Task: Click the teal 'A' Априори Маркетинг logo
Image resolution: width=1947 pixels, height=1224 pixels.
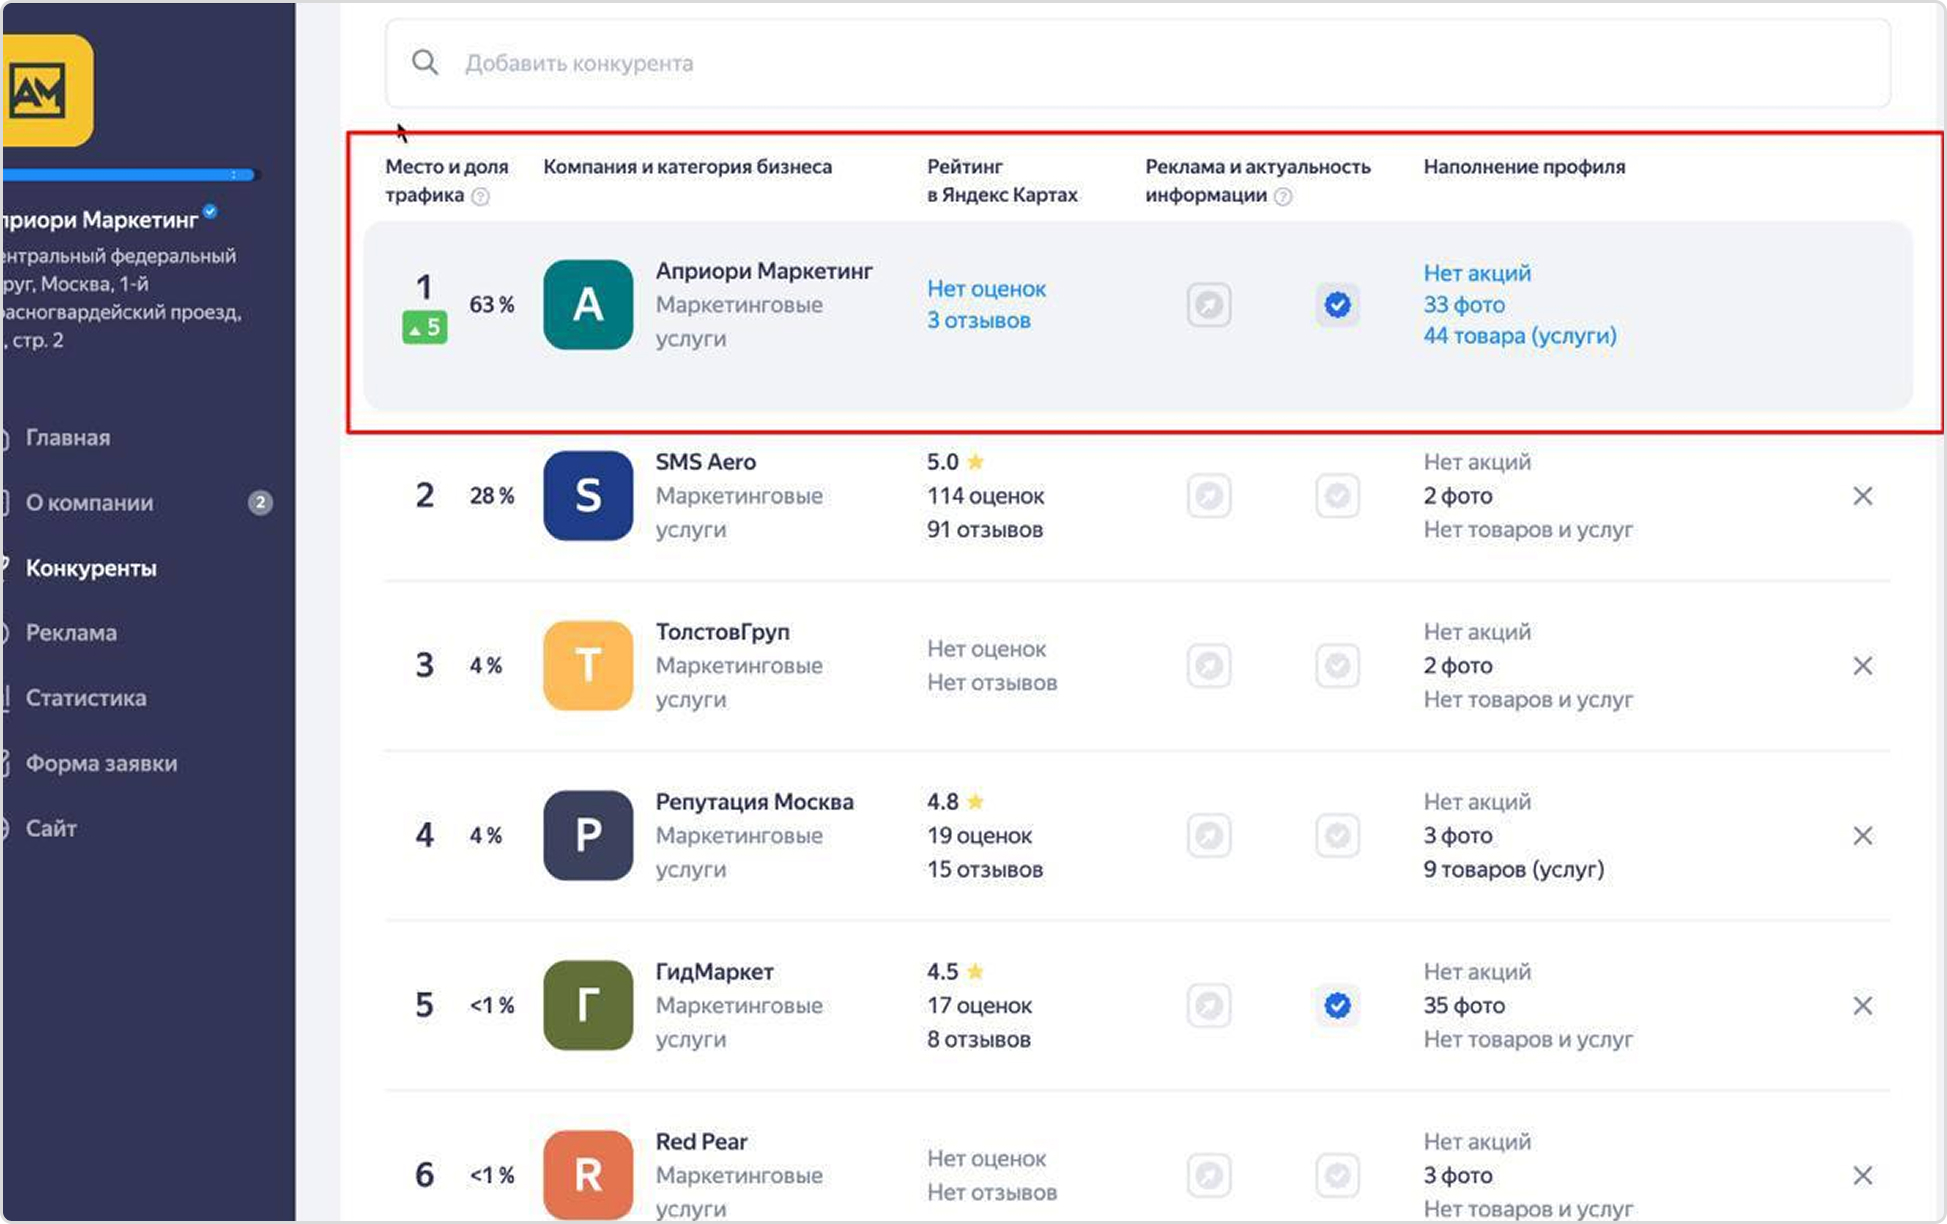Action: coord(588,305)
